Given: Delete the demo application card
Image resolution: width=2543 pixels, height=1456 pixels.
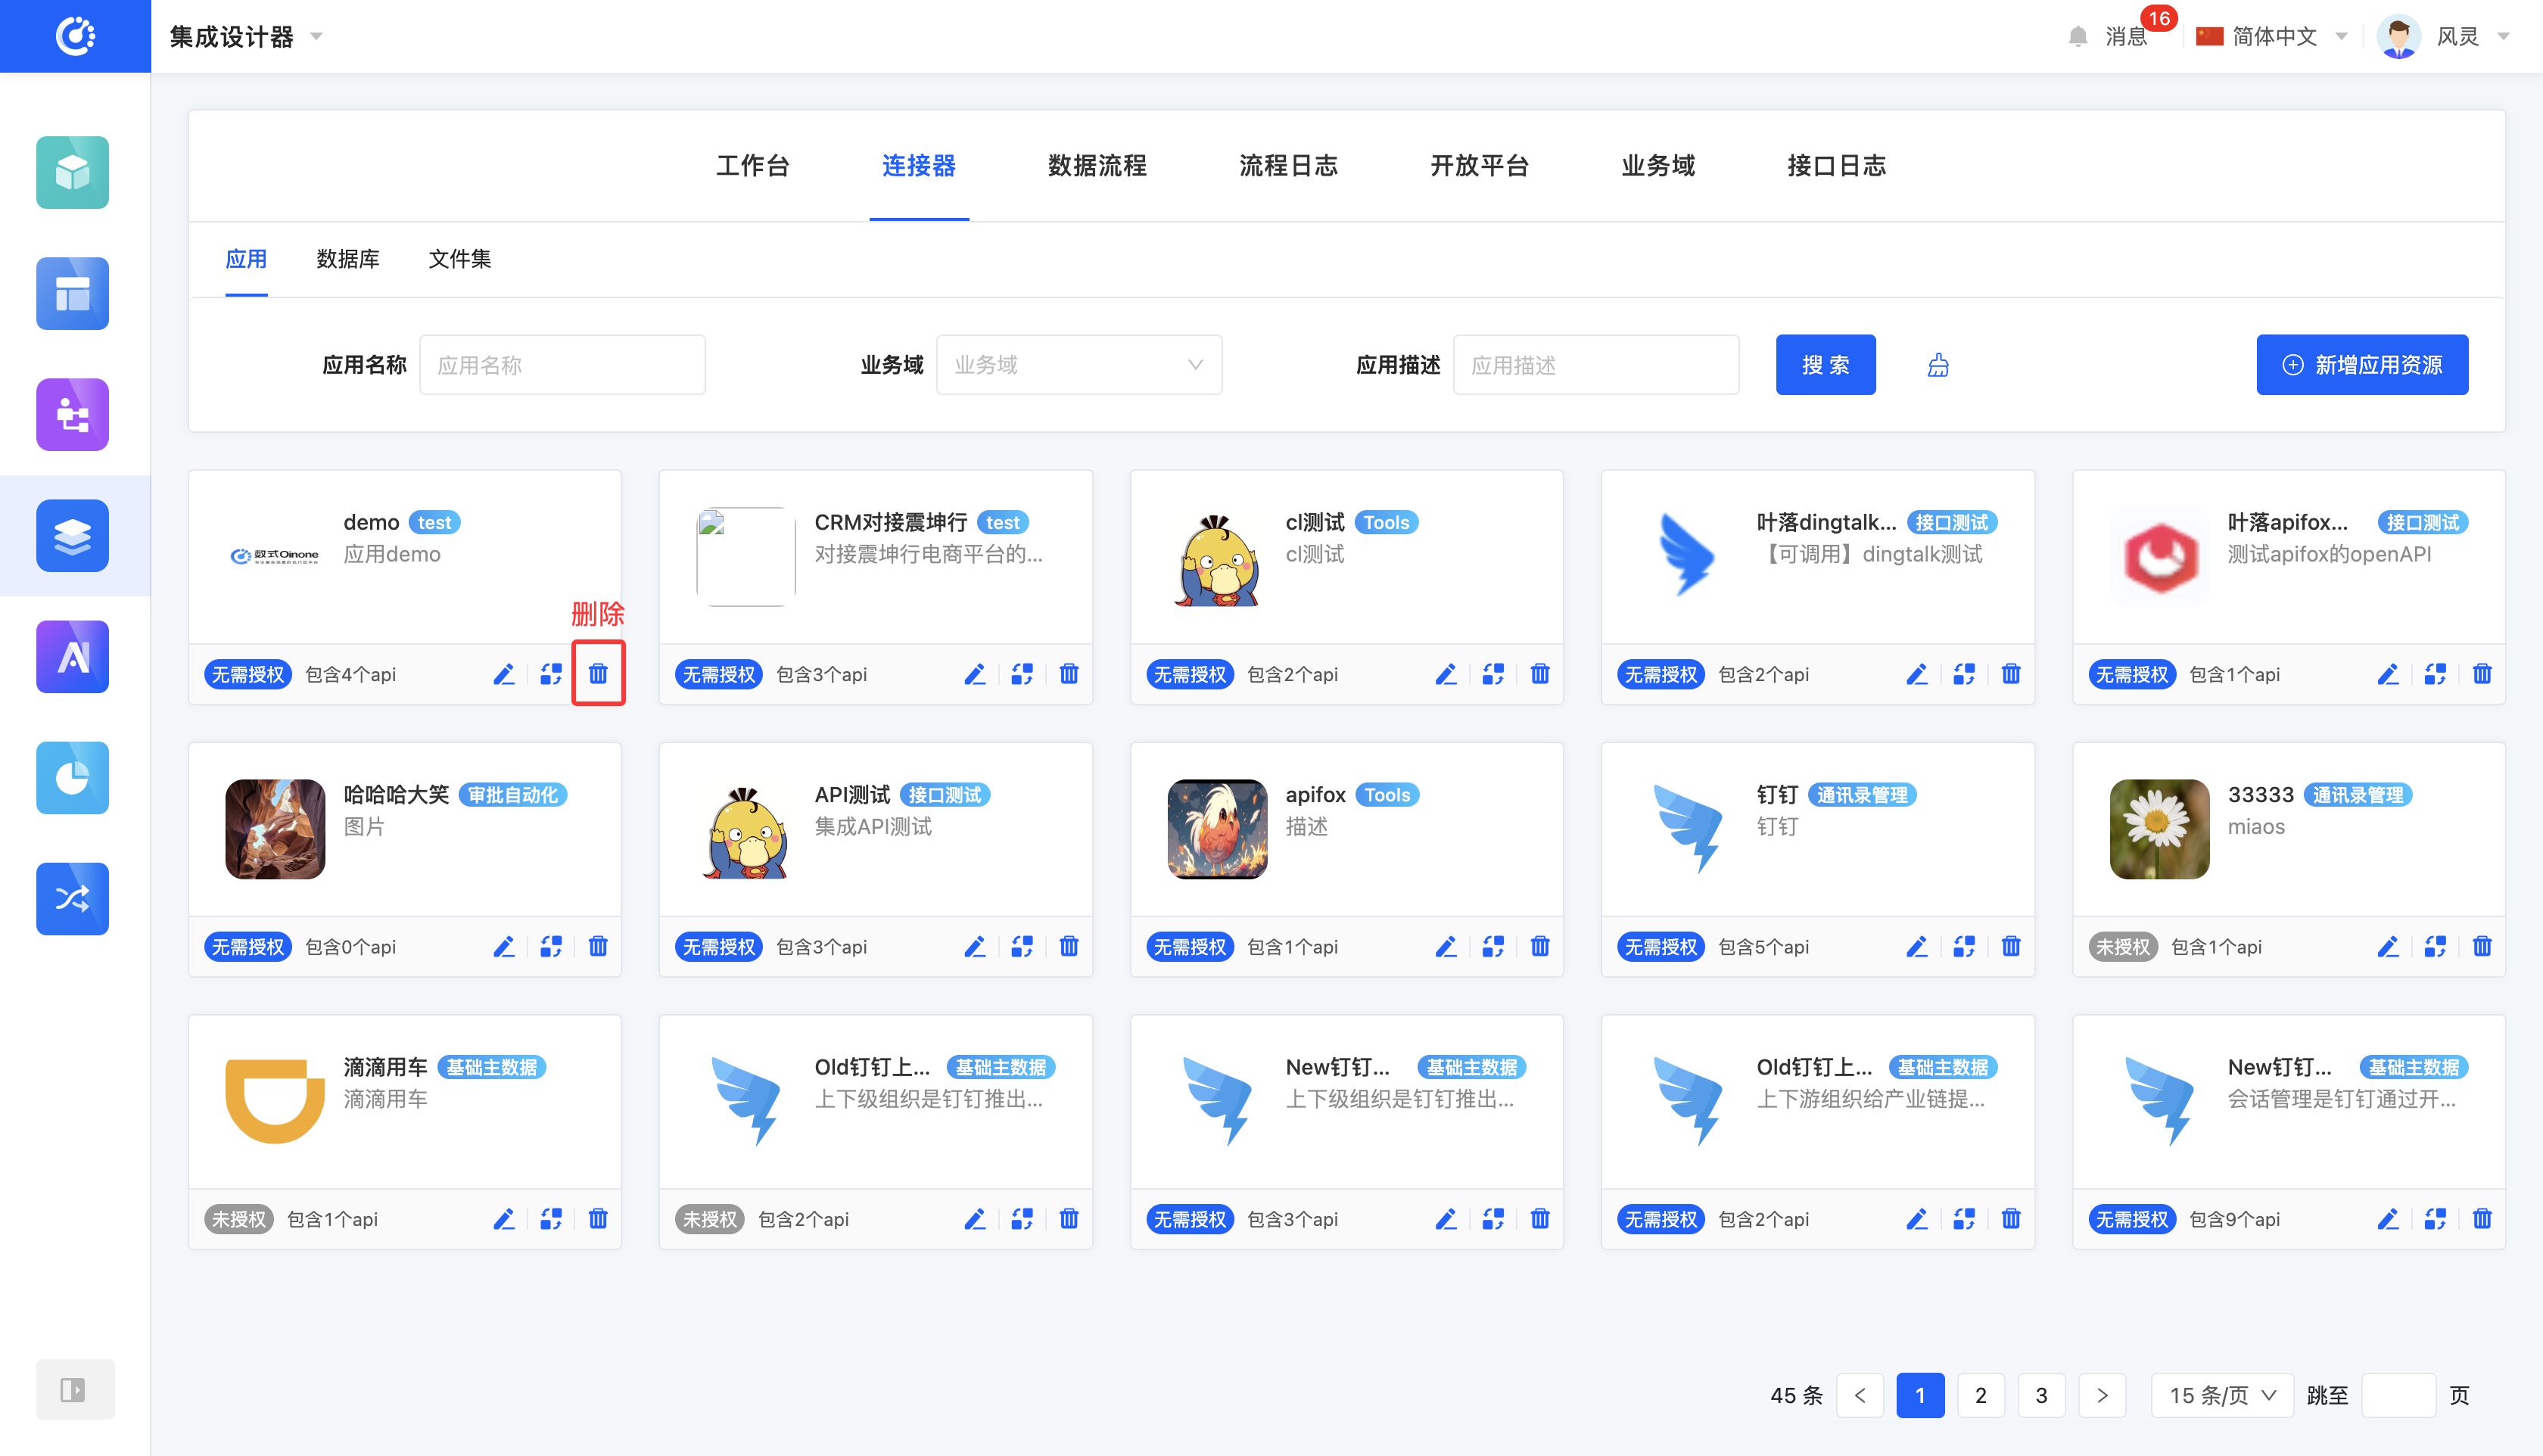Looking at the screenshot, I should (x=597, y=674).
